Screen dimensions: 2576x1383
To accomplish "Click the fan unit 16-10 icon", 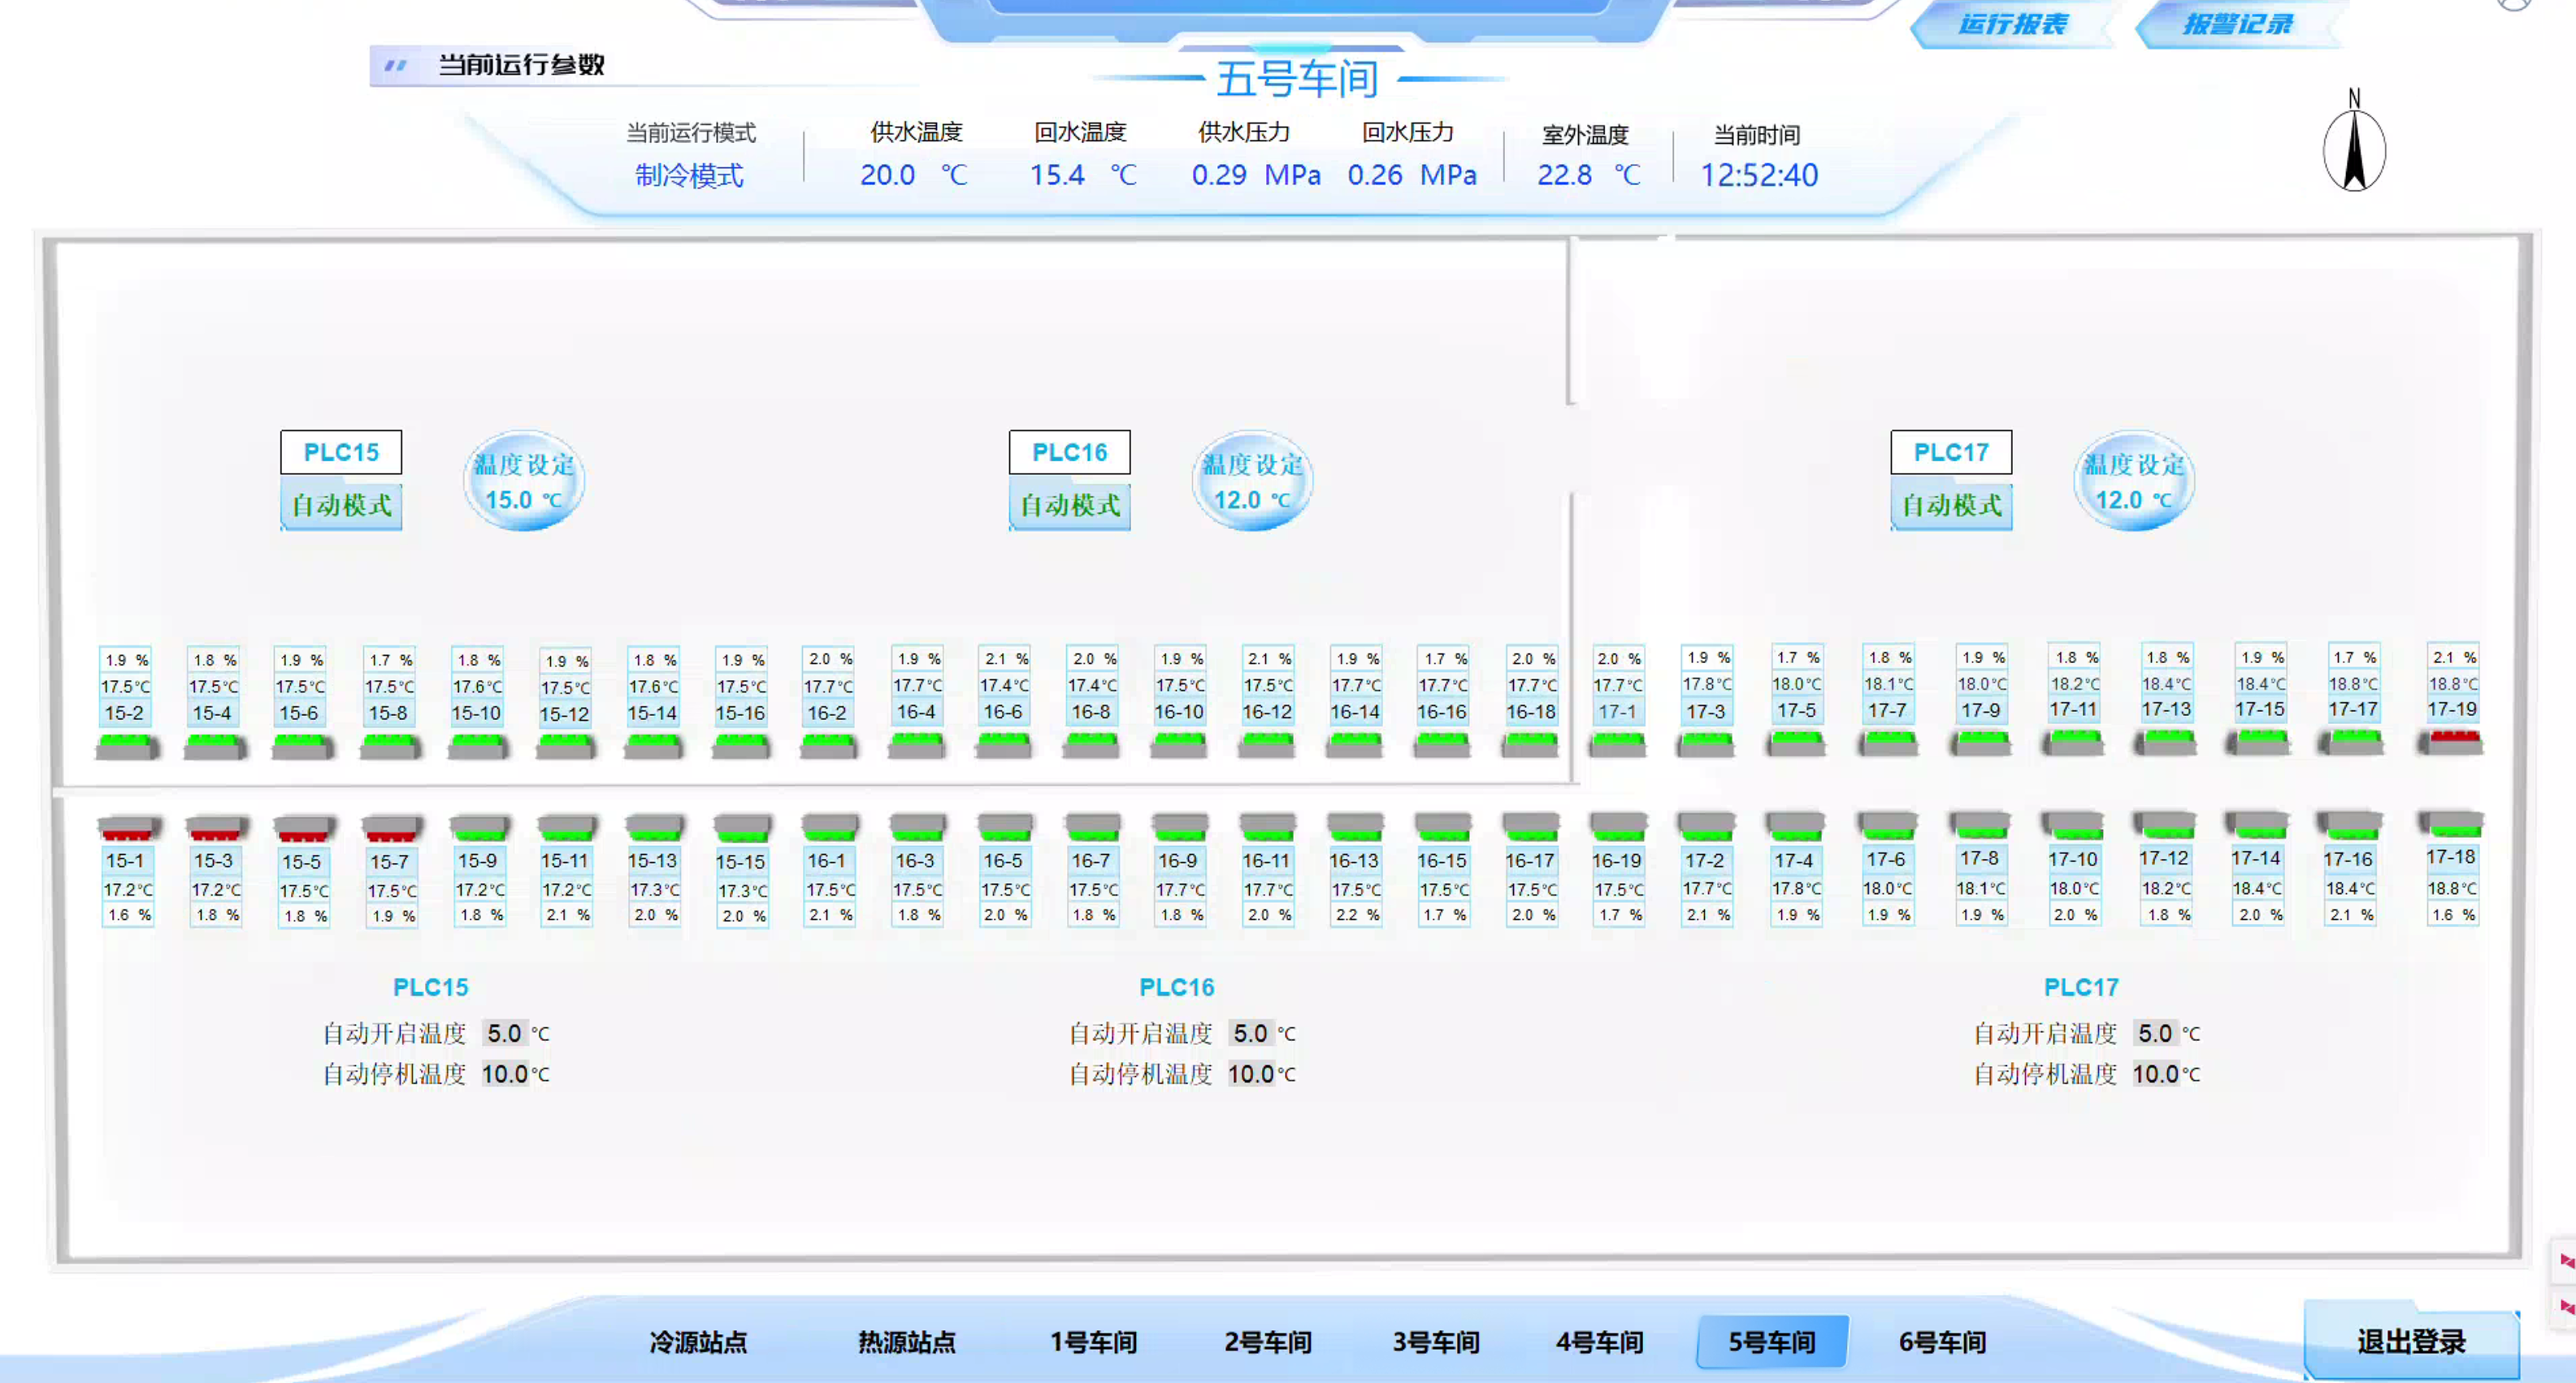I will (1179, 745).
